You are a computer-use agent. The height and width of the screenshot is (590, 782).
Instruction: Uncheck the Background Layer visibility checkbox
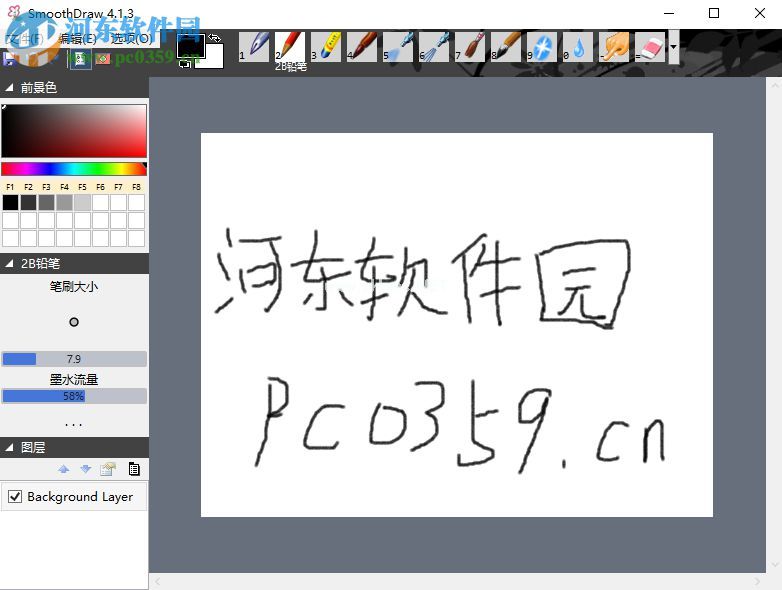(x=15, y=497)
